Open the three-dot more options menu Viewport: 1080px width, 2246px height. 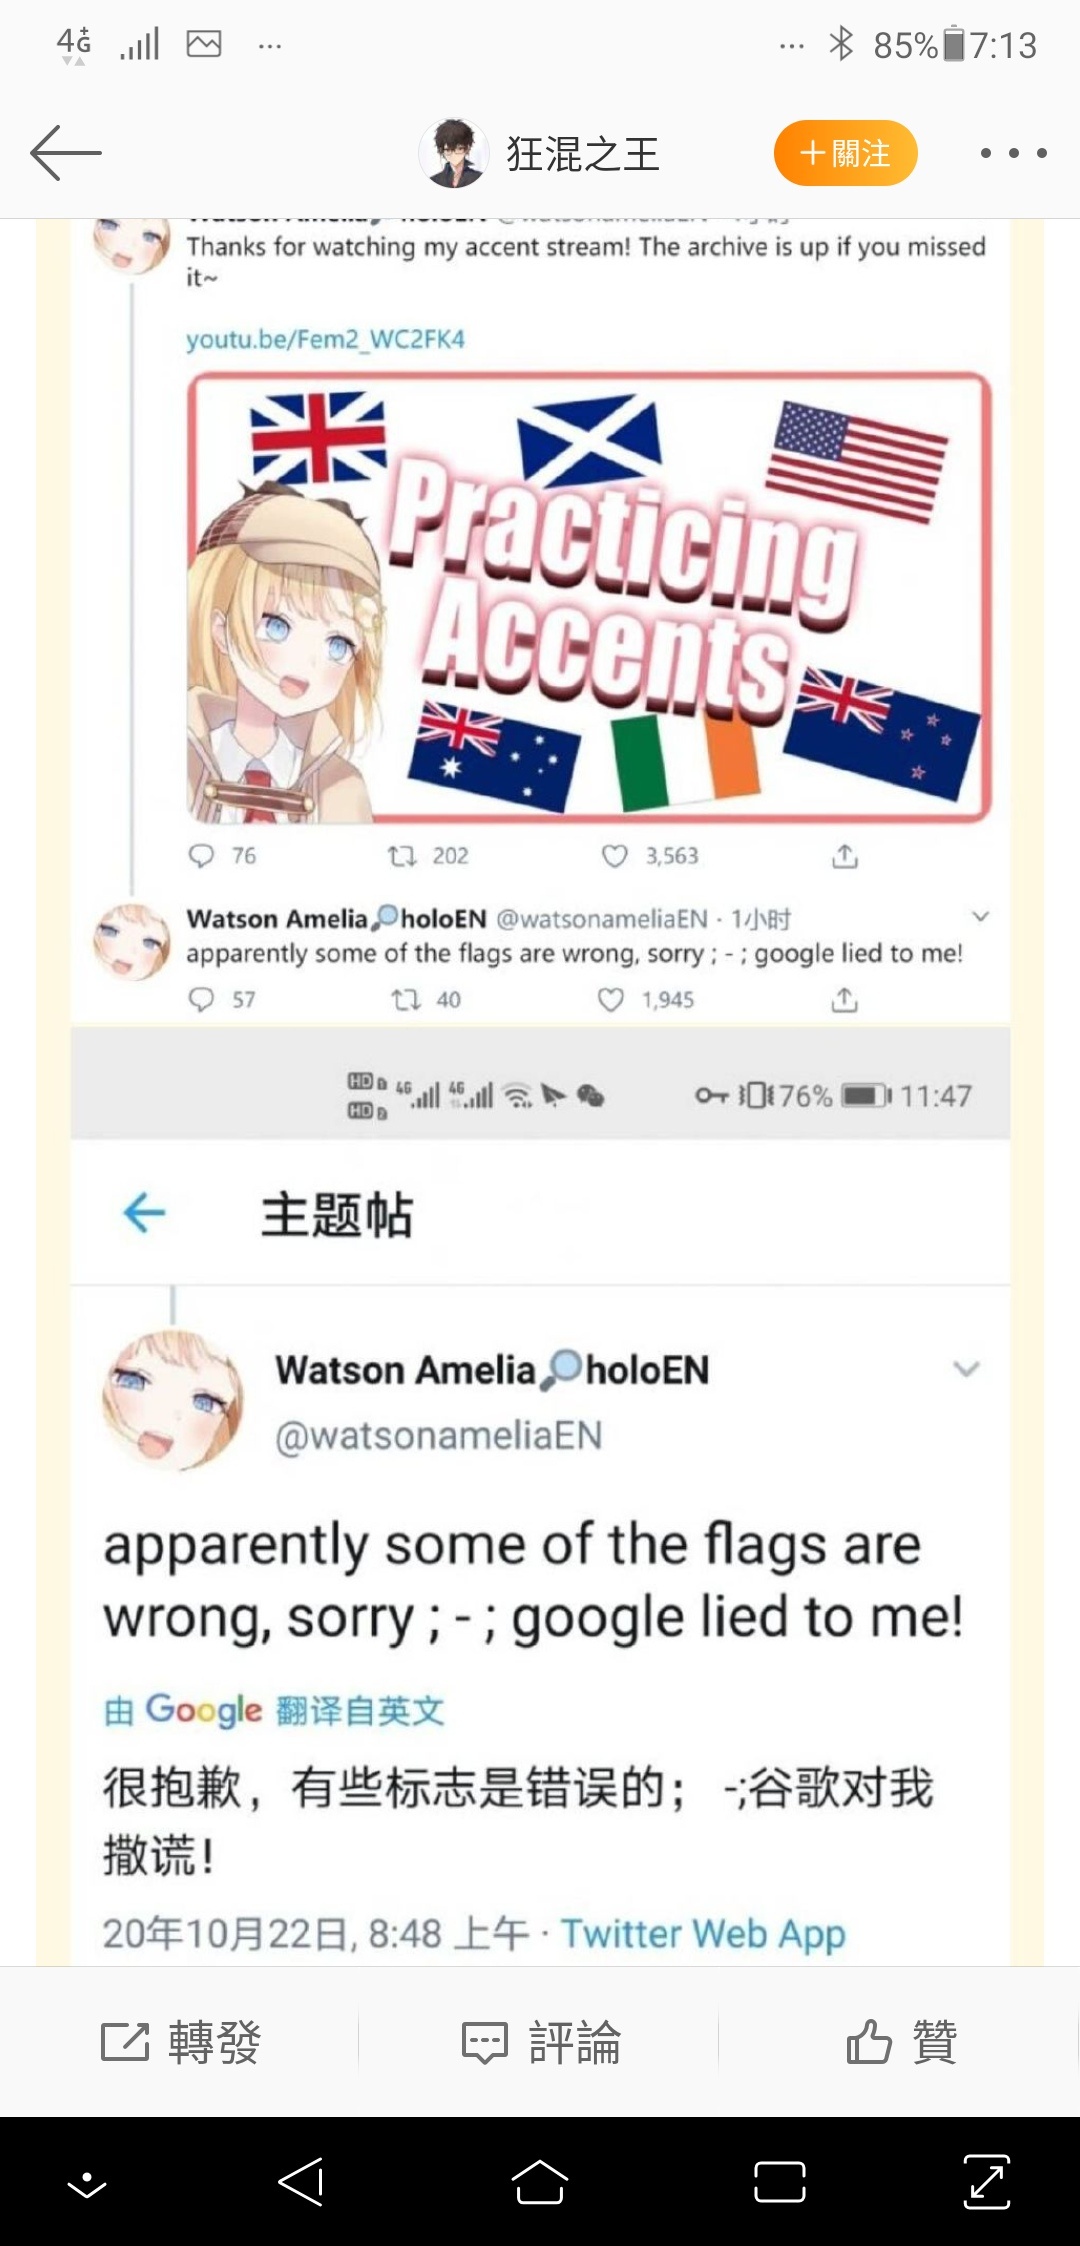pos(1013,153)
